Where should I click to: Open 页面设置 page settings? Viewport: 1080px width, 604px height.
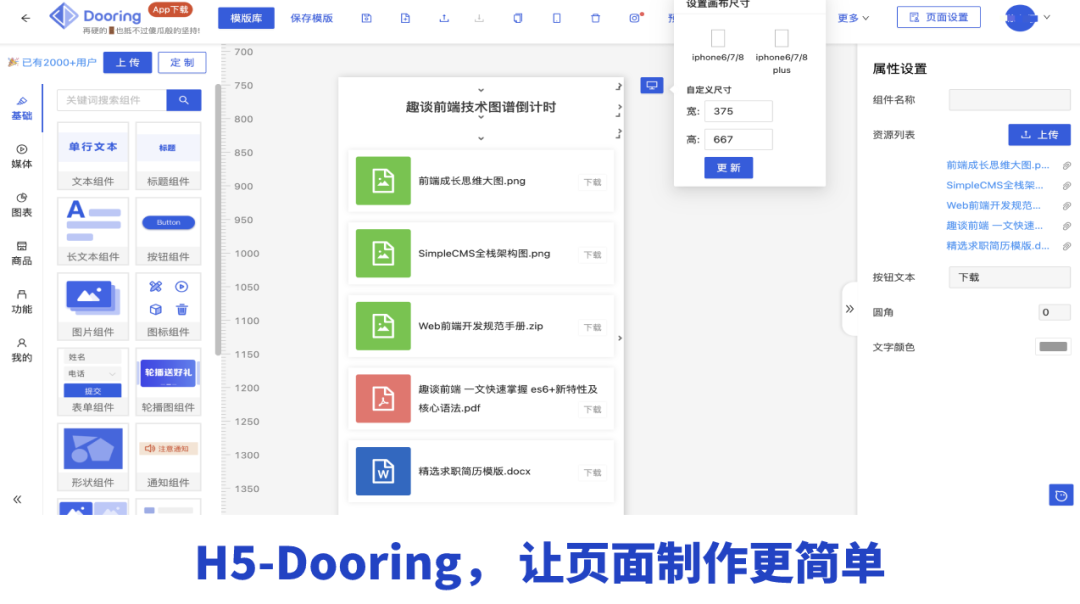[938, 17]
